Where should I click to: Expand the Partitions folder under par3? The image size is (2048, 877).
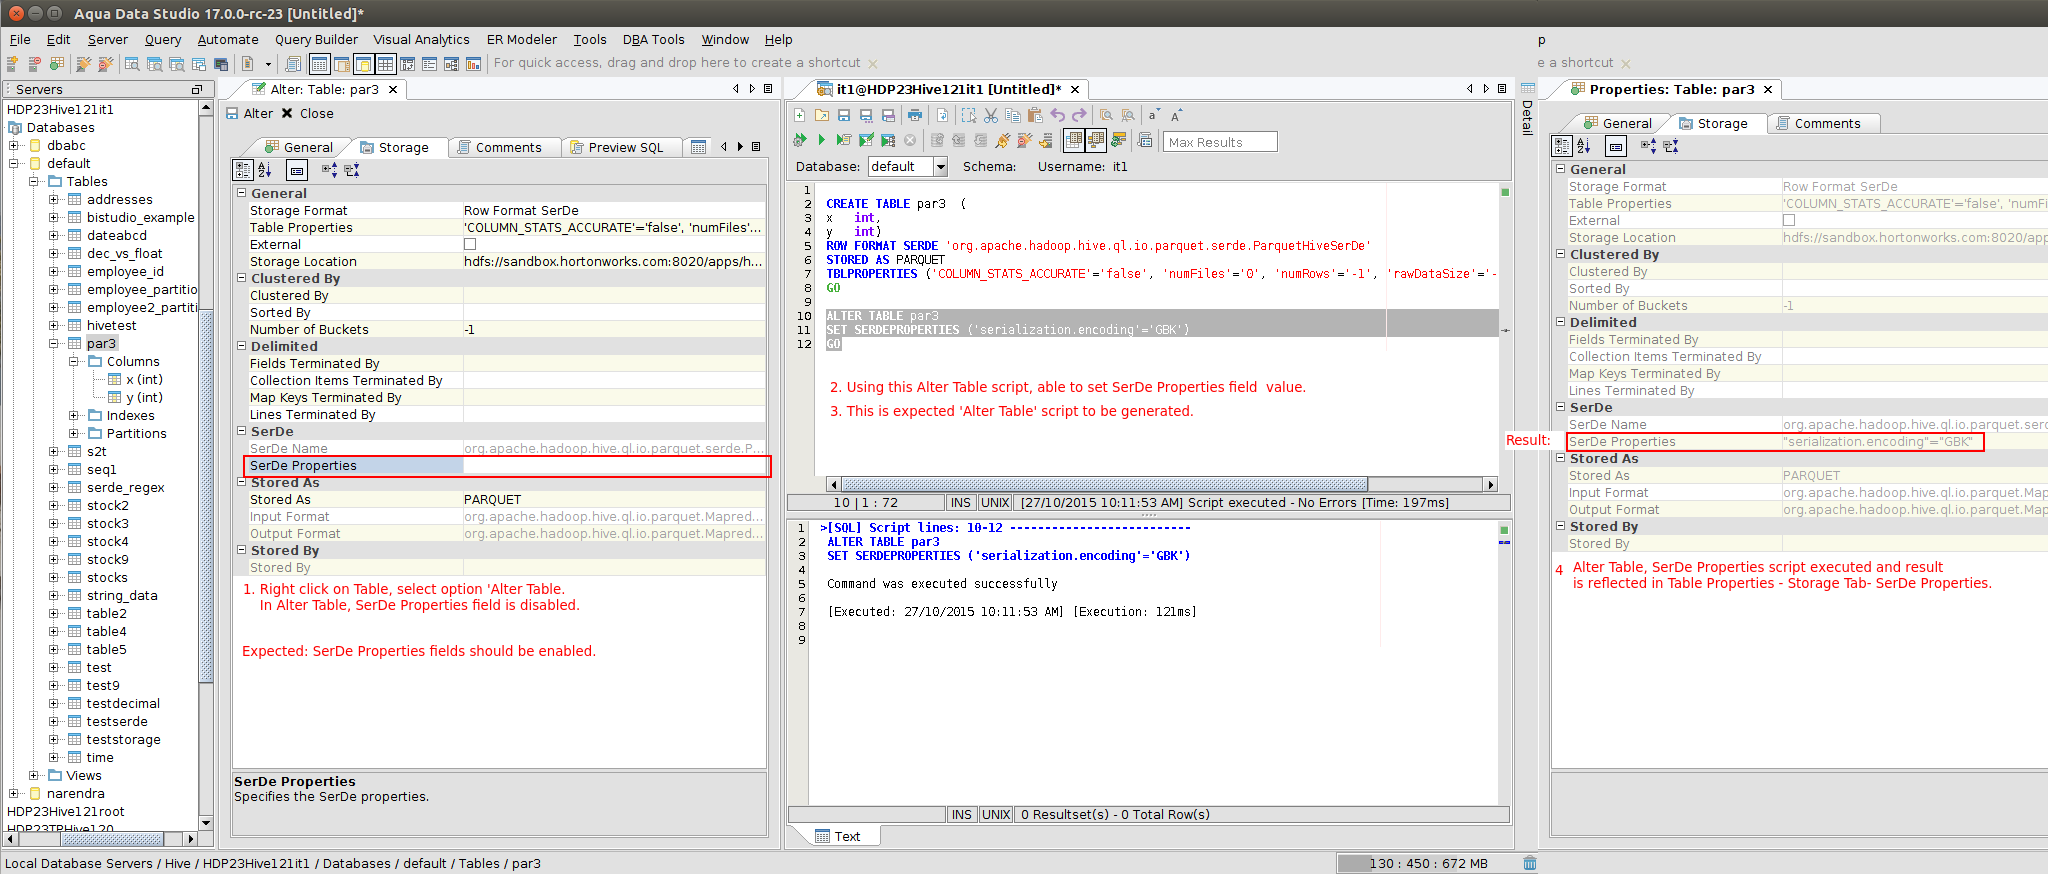(x=74, y=434)
